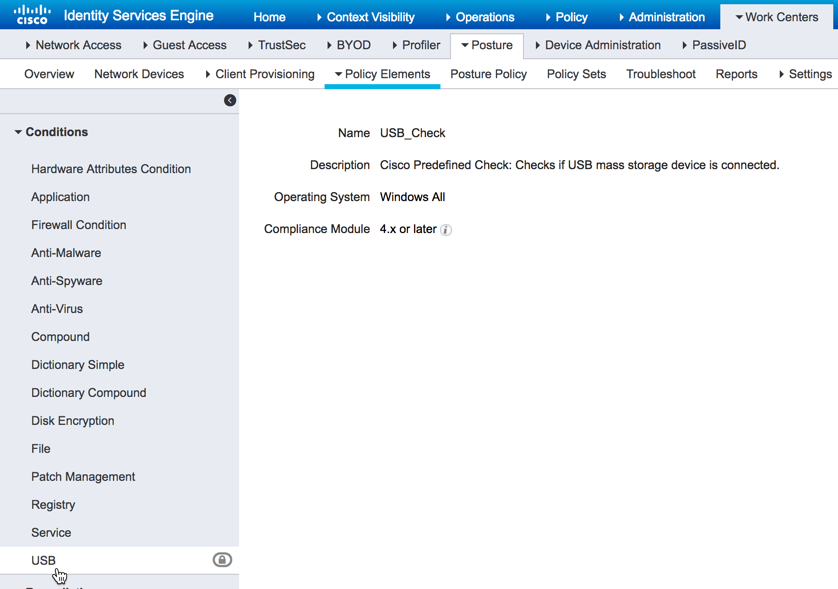Go to Troubleshoot tab

tap(661, 74)
